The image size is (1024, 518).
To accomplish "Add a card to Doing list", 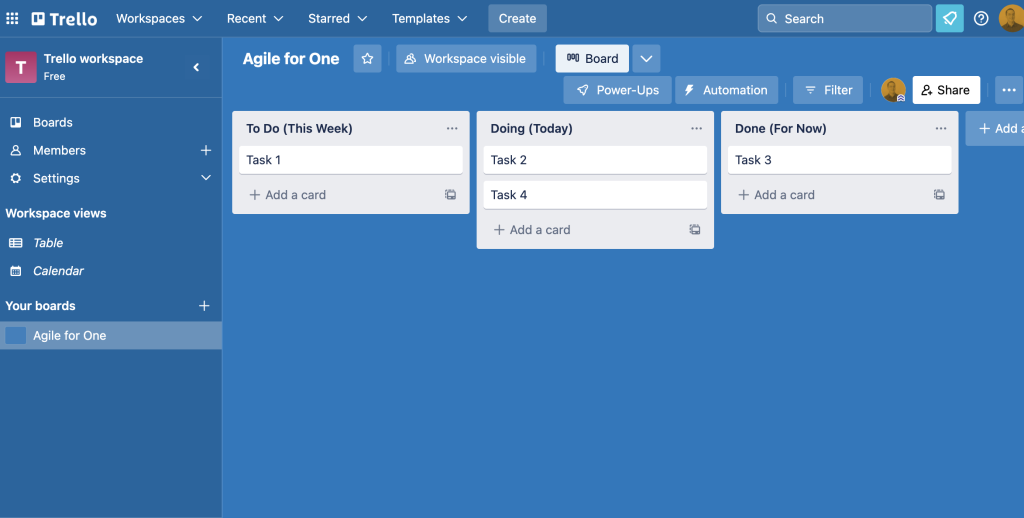I will (x=532, y=230).
